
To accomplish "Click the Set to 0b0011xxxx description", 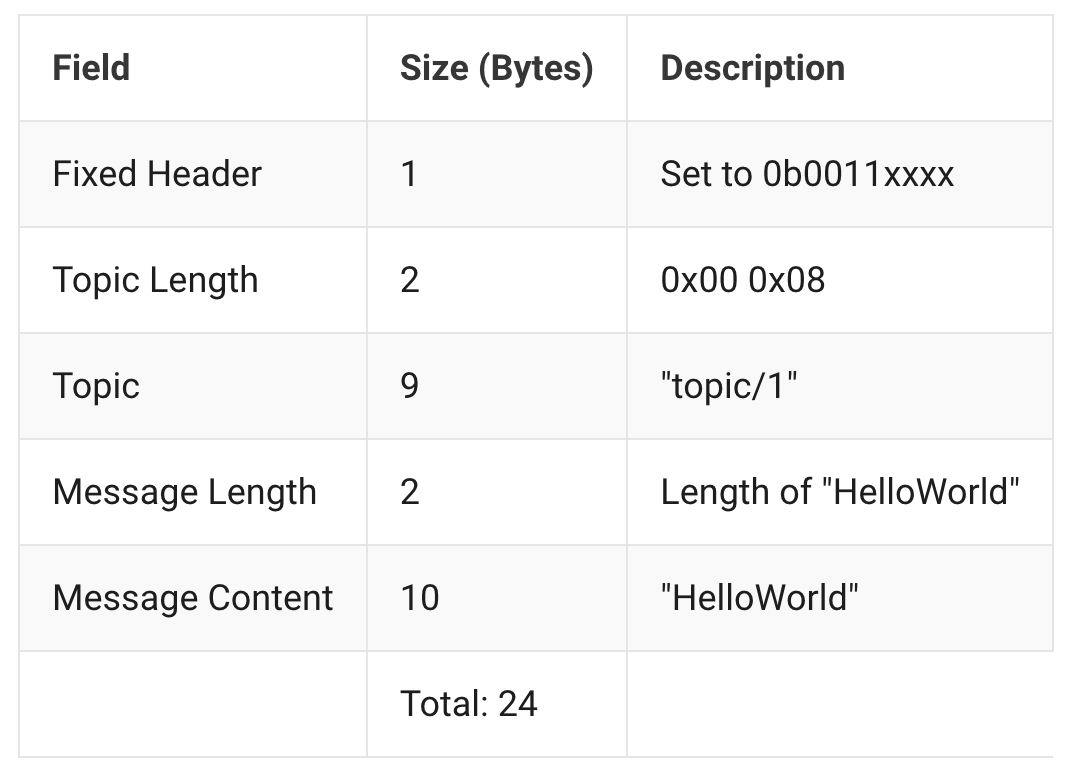I will coord(807,174).
